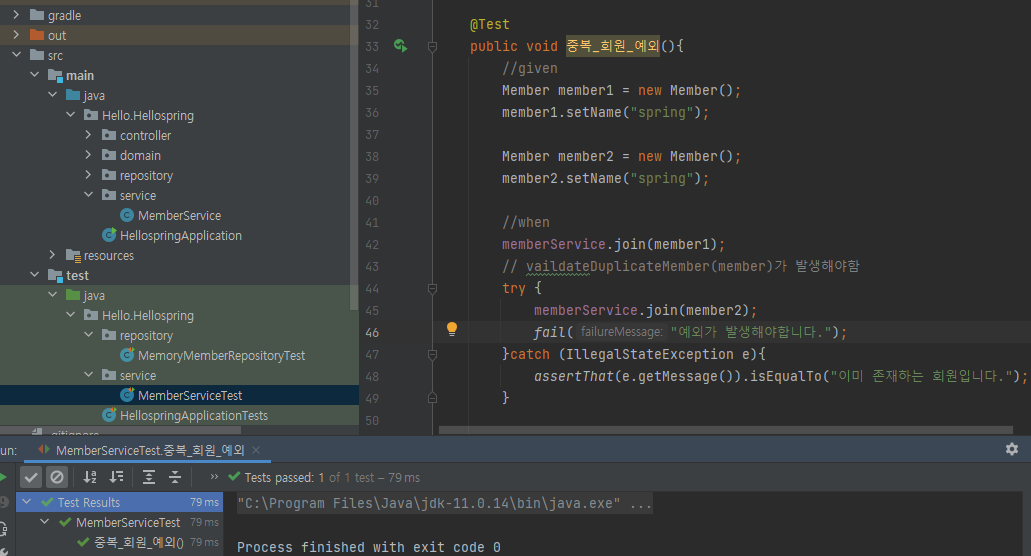
Task: Click green test java folder icon
Action: [x=73, y=295]
